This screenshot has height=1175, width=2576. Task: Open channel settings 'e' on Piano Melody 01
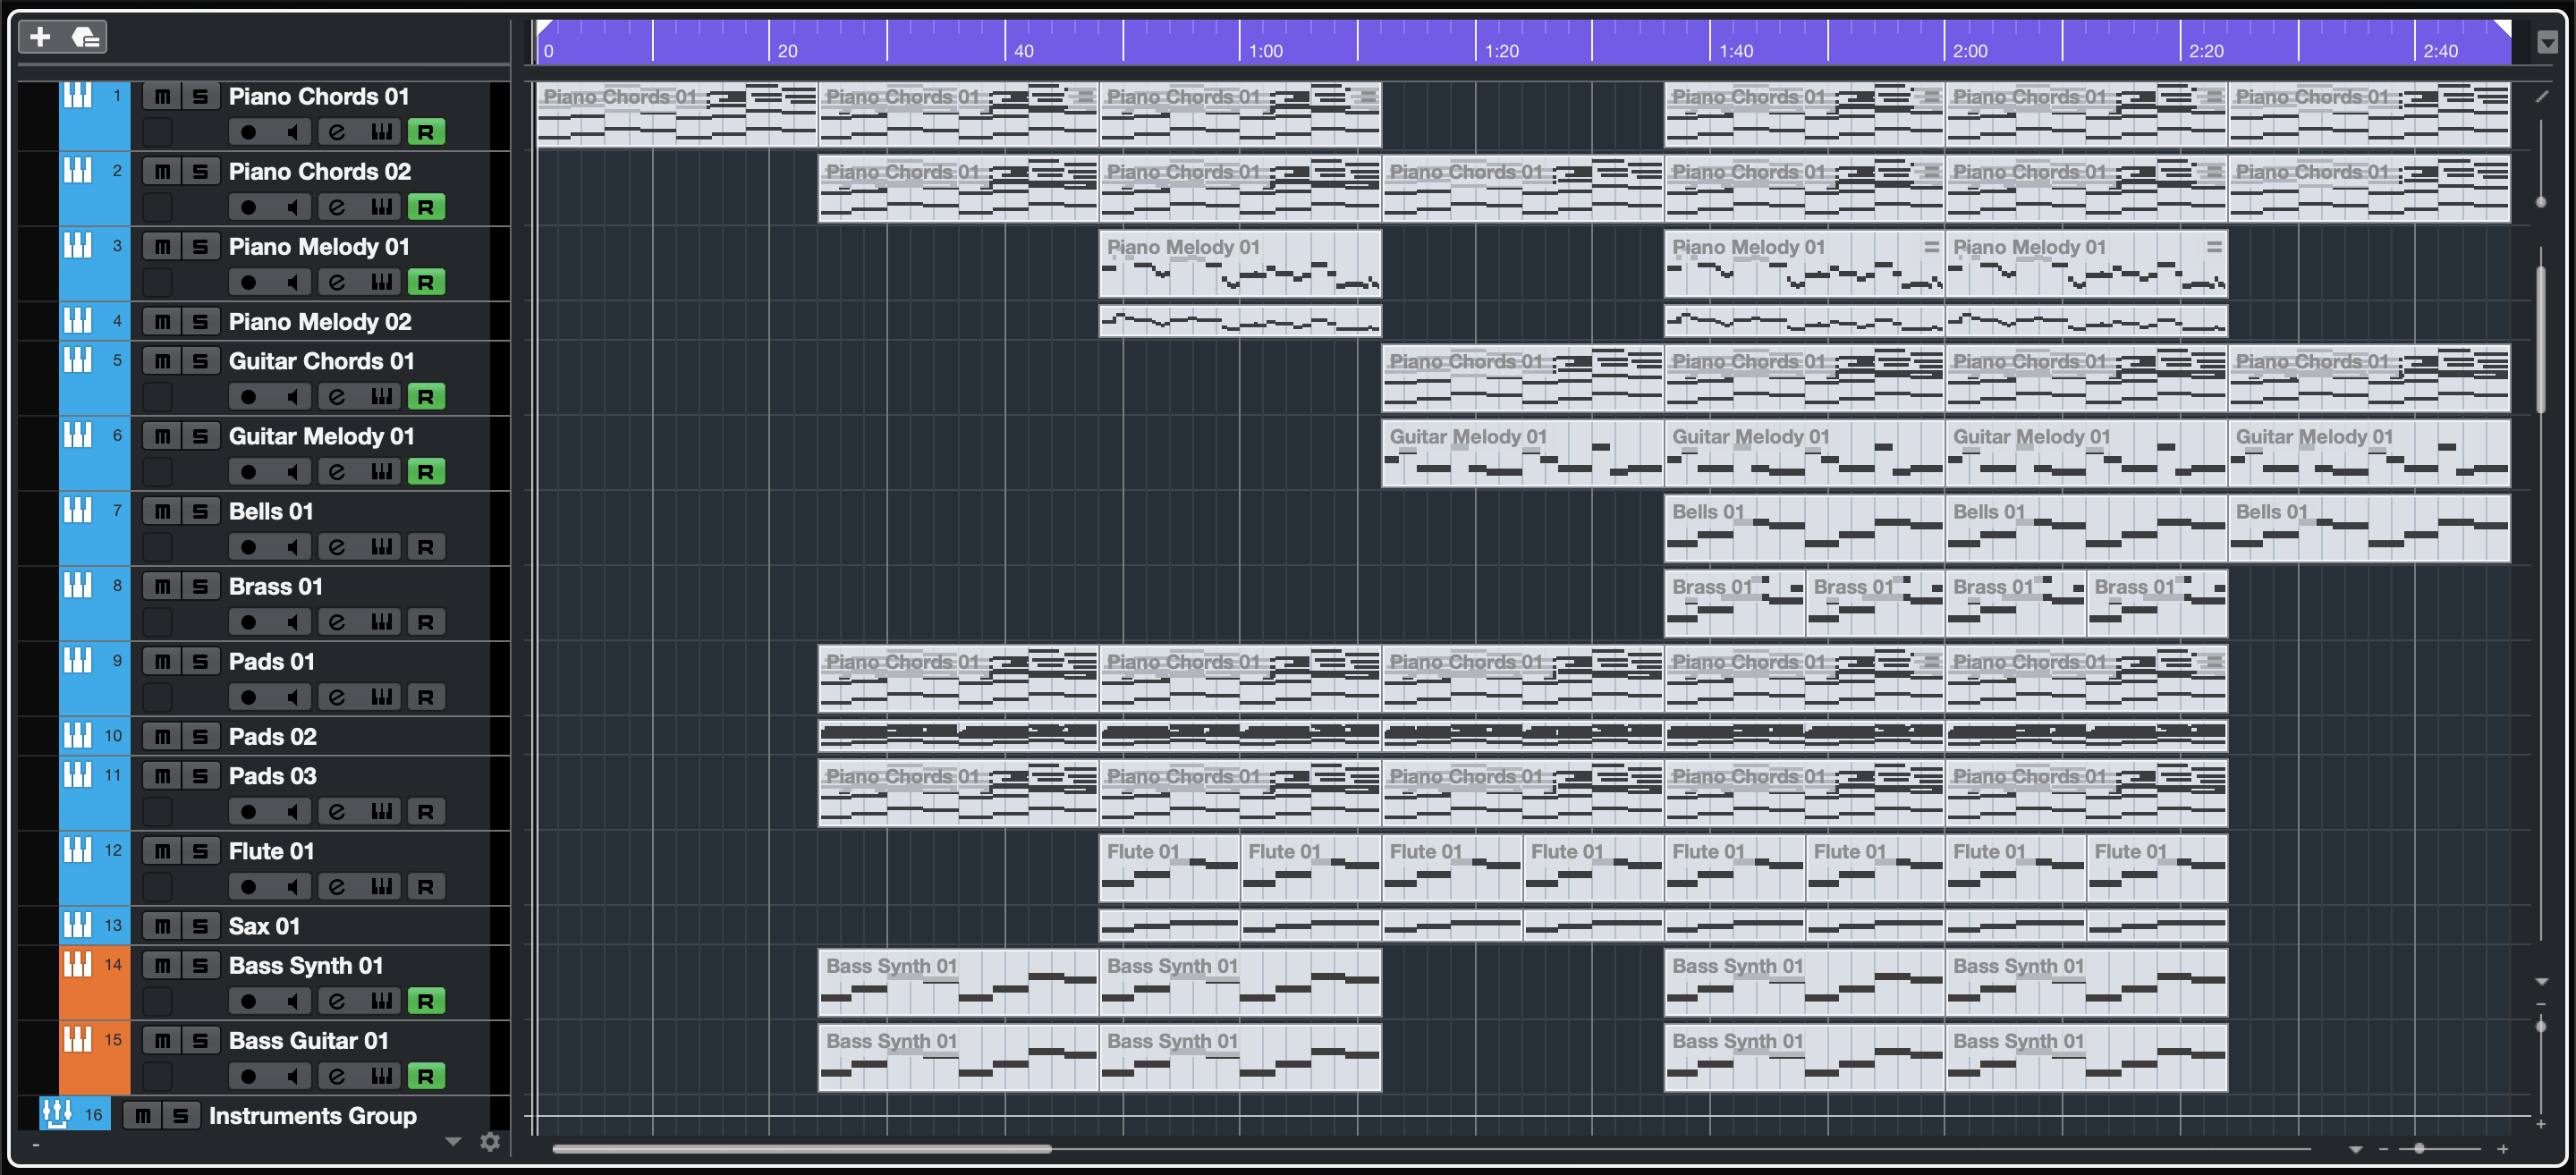point(337,282)
